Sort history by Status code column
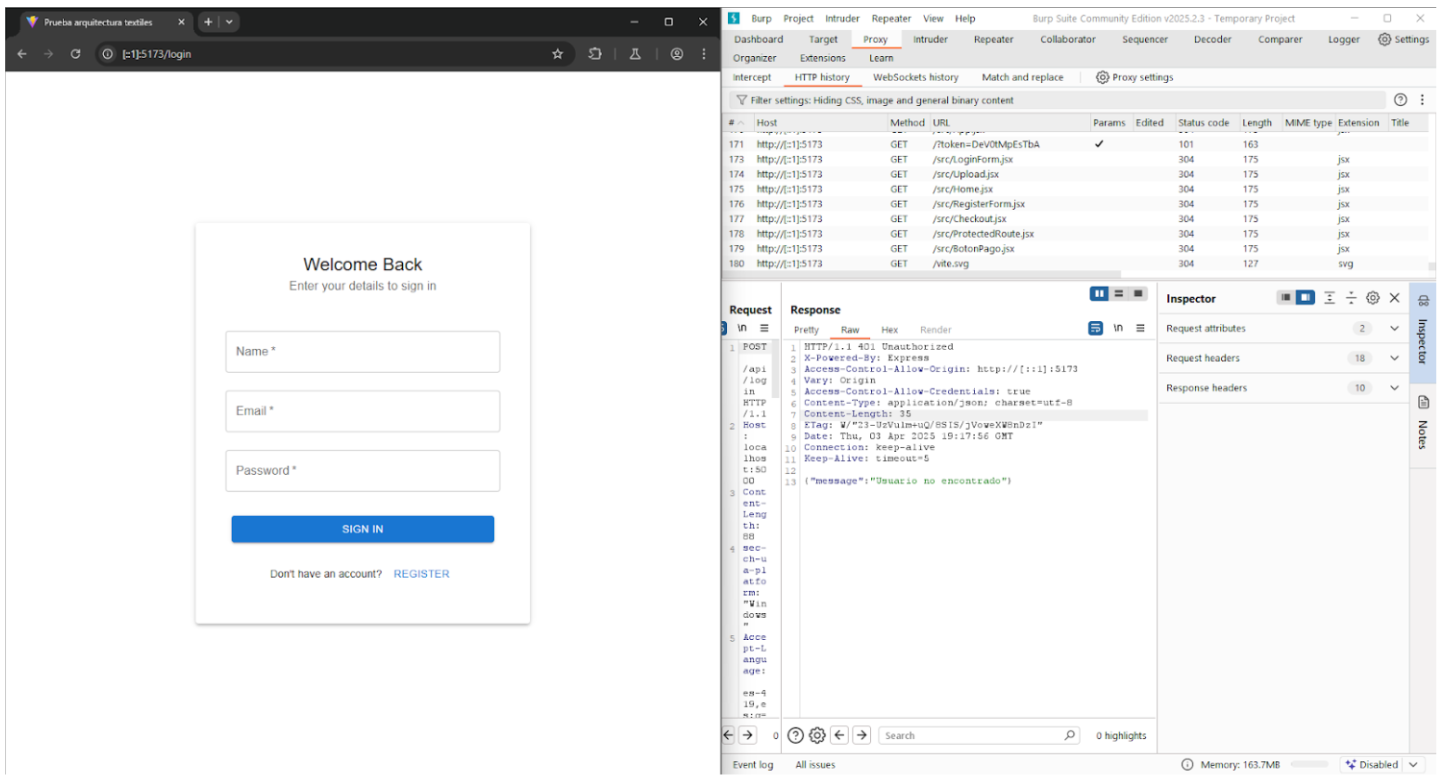Screen dimensions: 1441x780 click(1203, 123)
